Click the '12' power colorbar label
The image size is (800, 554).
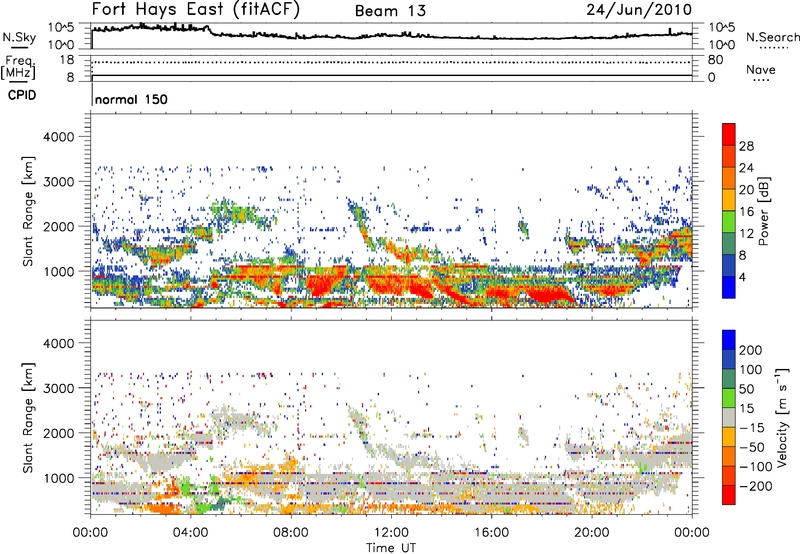click(x=746, y=234)
